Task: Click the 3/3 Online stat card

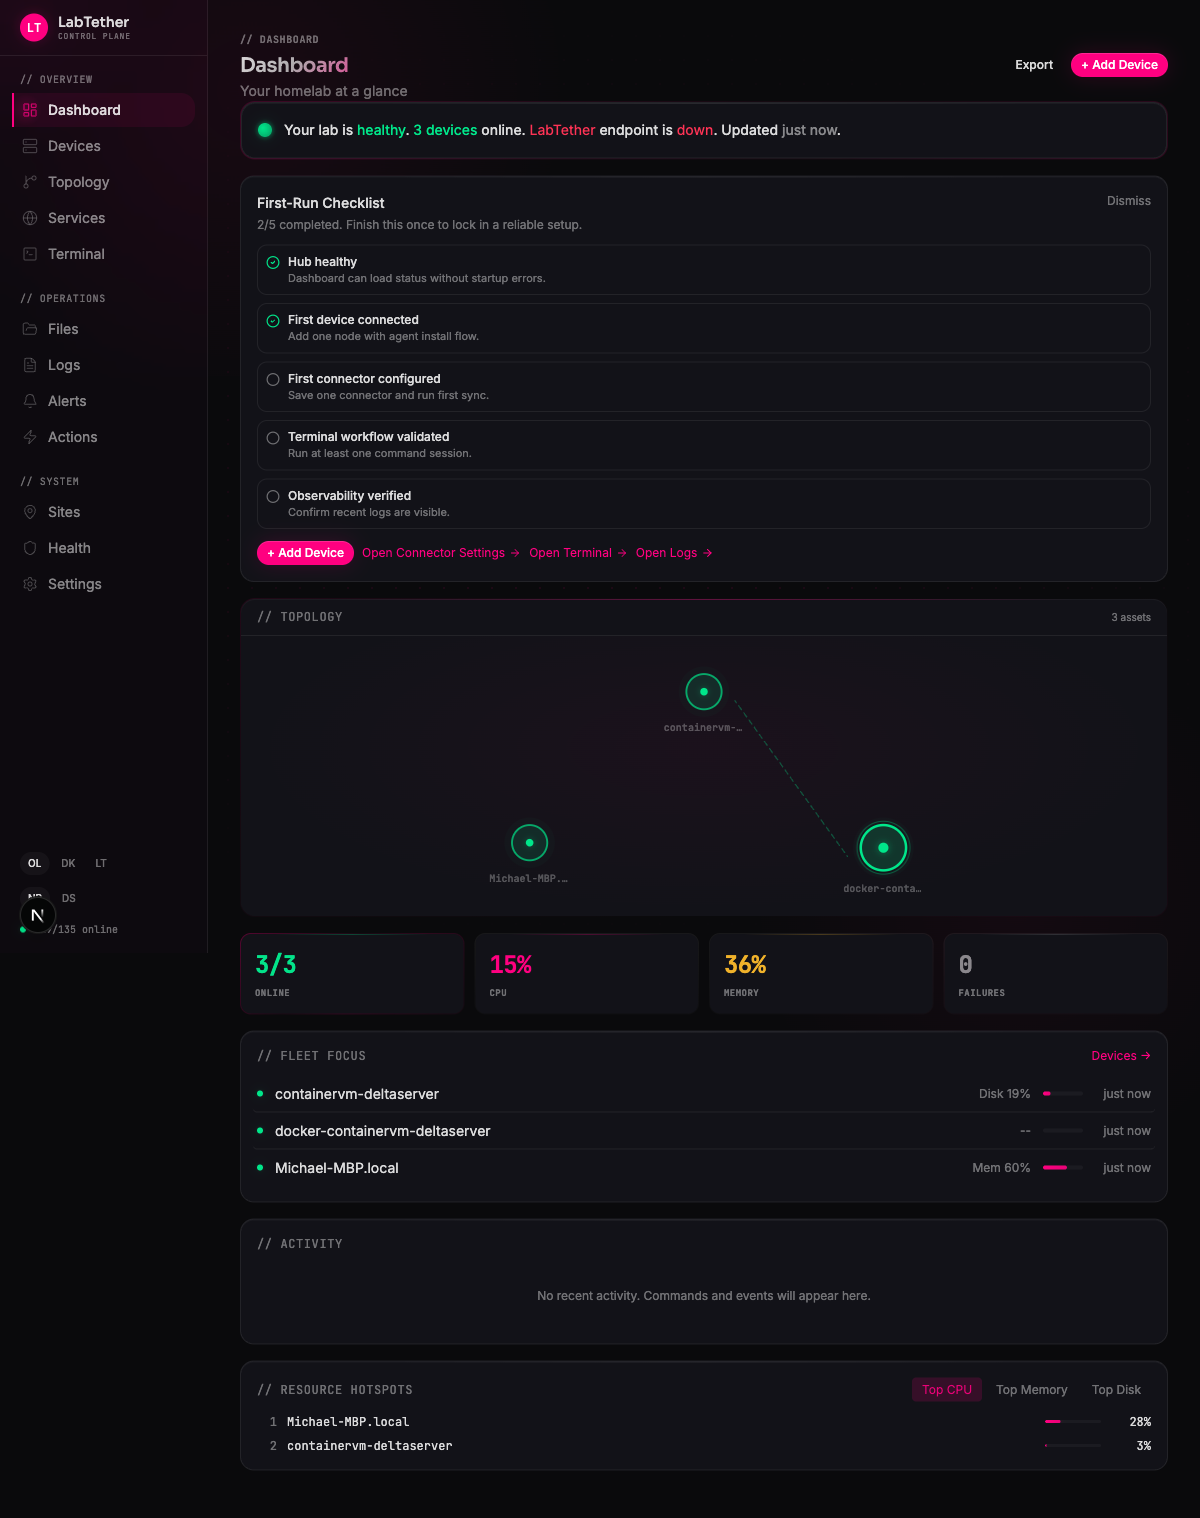Action: tap(352, 974)
